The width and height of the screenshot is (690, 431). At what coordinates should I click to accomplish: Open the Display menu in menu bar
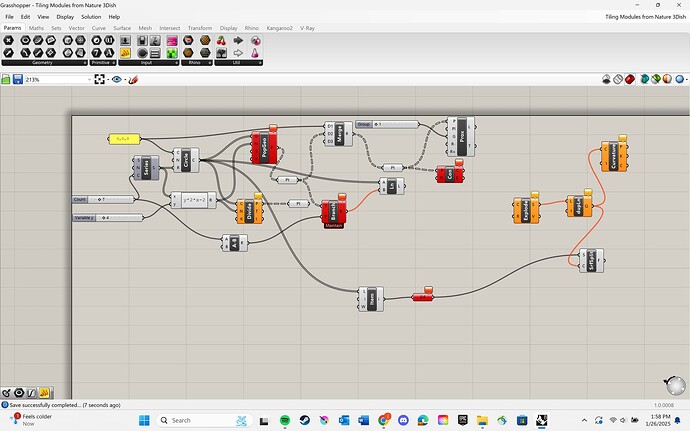65,17
